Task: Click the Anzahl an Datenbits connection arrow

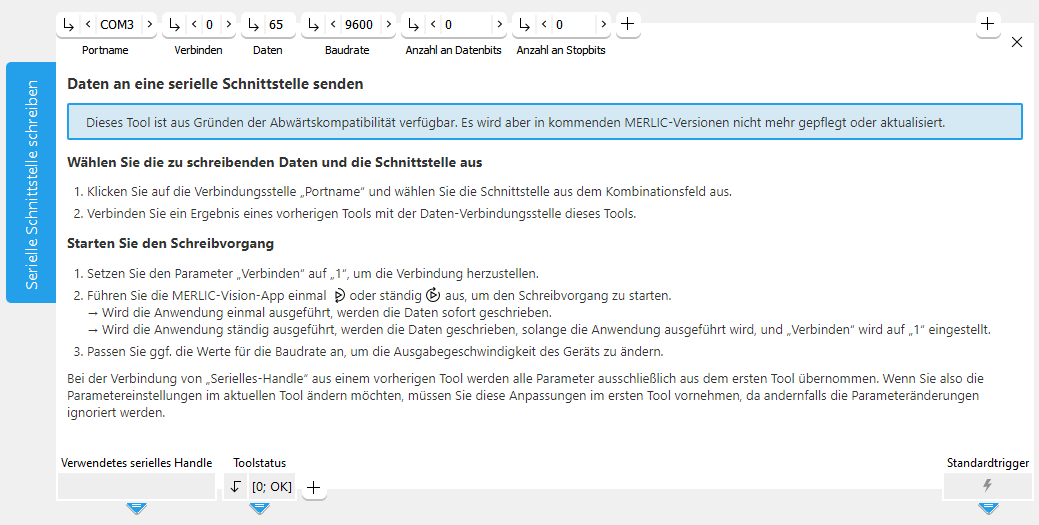Action: coord(414,24)
